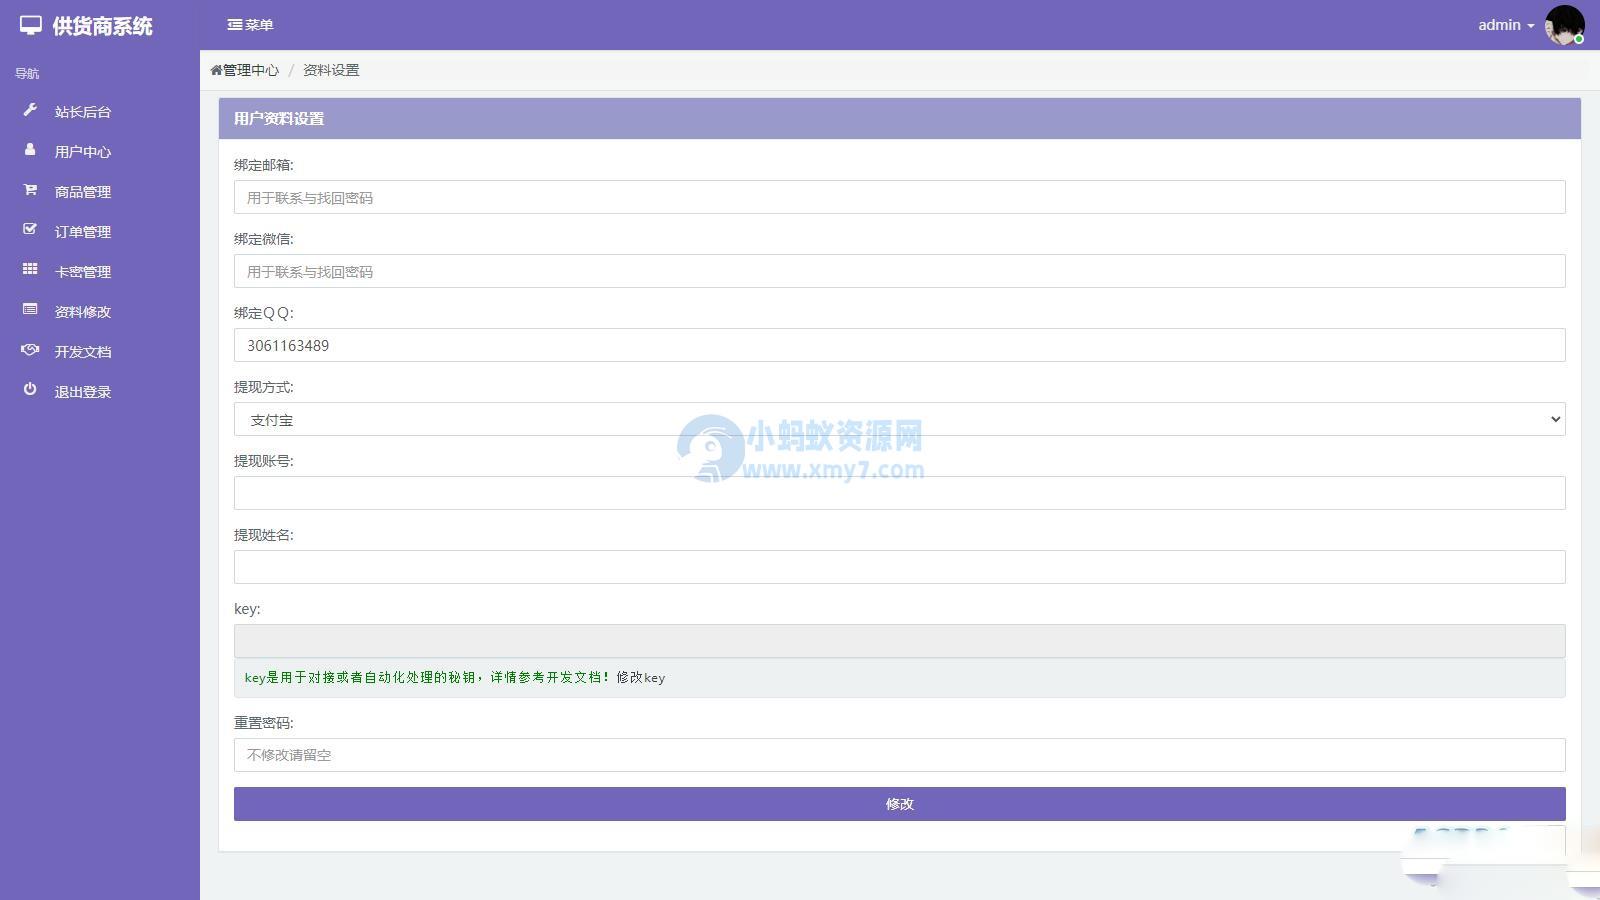Focus the 绑定邮箱 input field
This screenshot has height=900, width=1600.
[x=899, y=197]
